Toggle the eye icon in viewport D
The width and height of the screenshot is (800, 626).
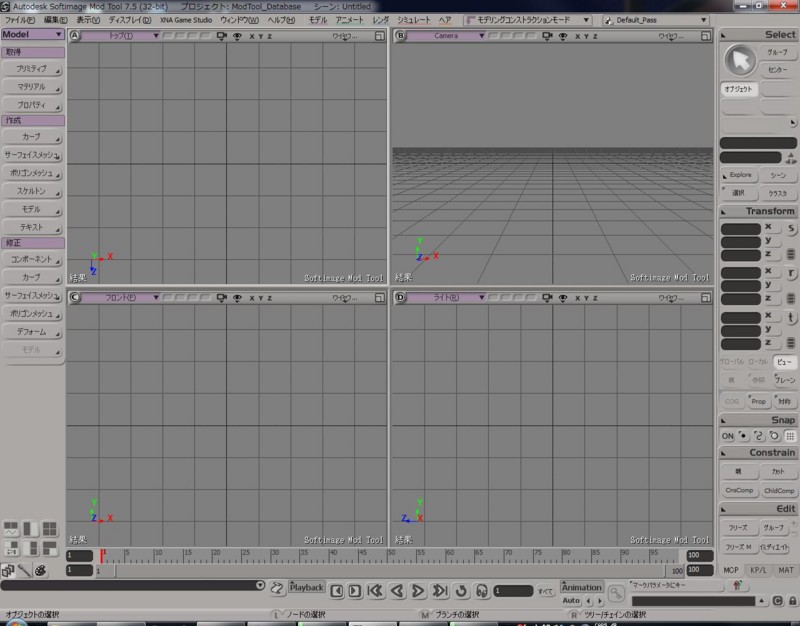coord(563,298)
